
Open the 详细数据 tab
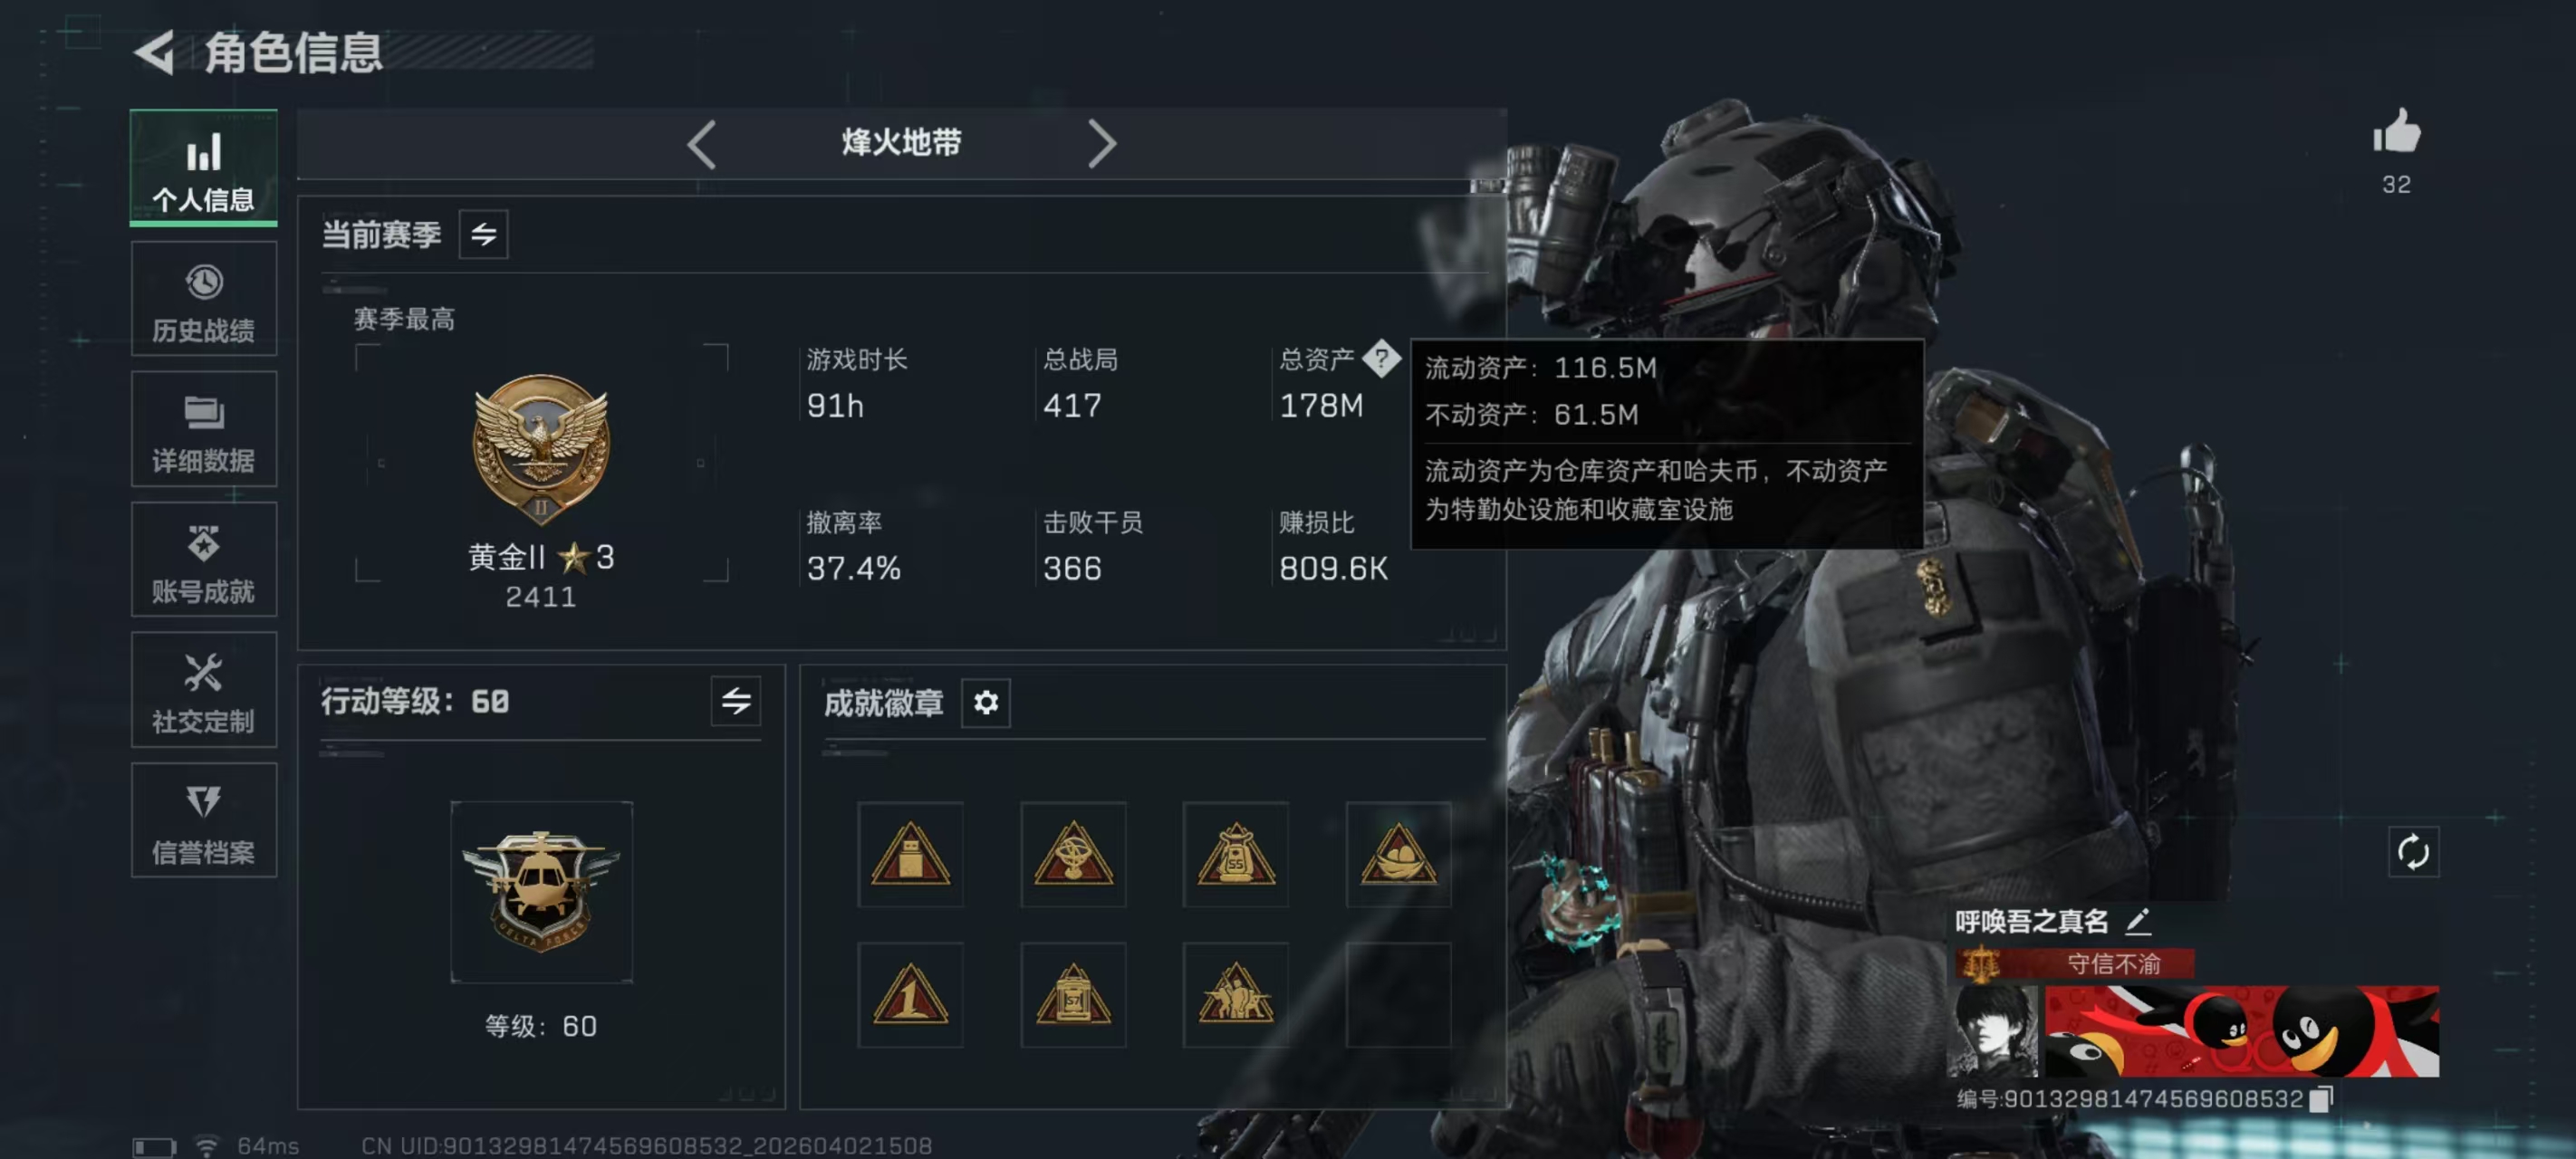point(204,429)
